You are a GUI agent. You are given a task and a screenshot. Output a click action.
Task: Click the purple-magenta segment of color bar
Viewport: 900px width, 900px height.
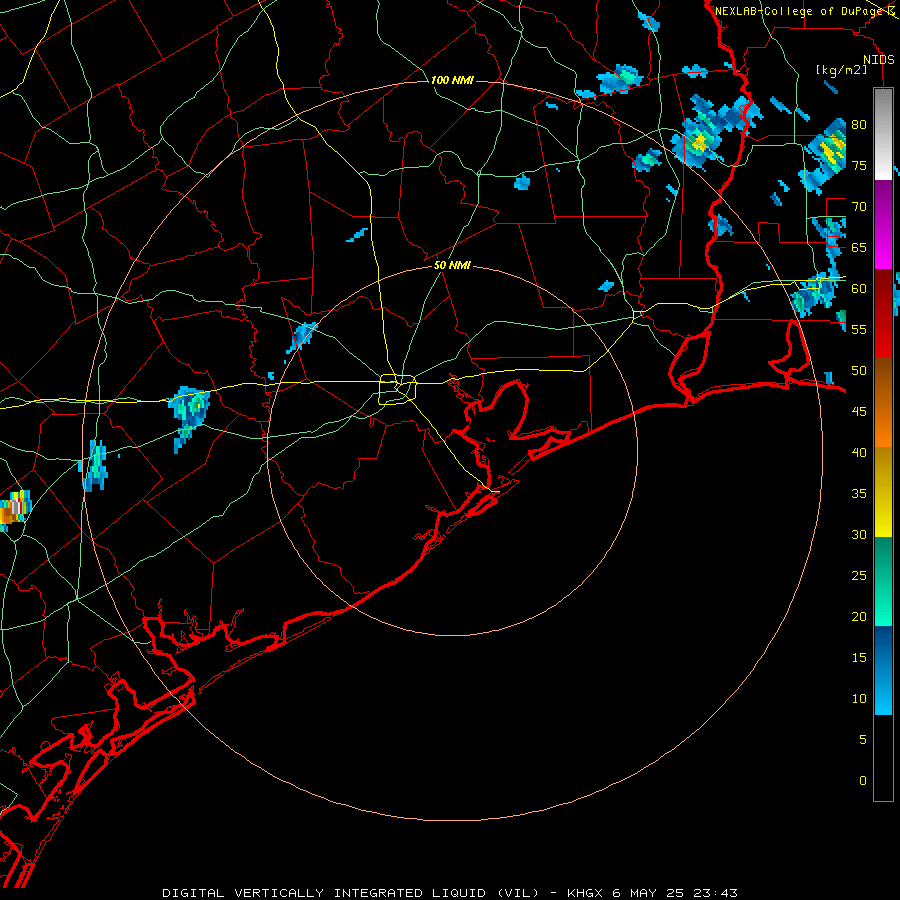tap(883, 225)
